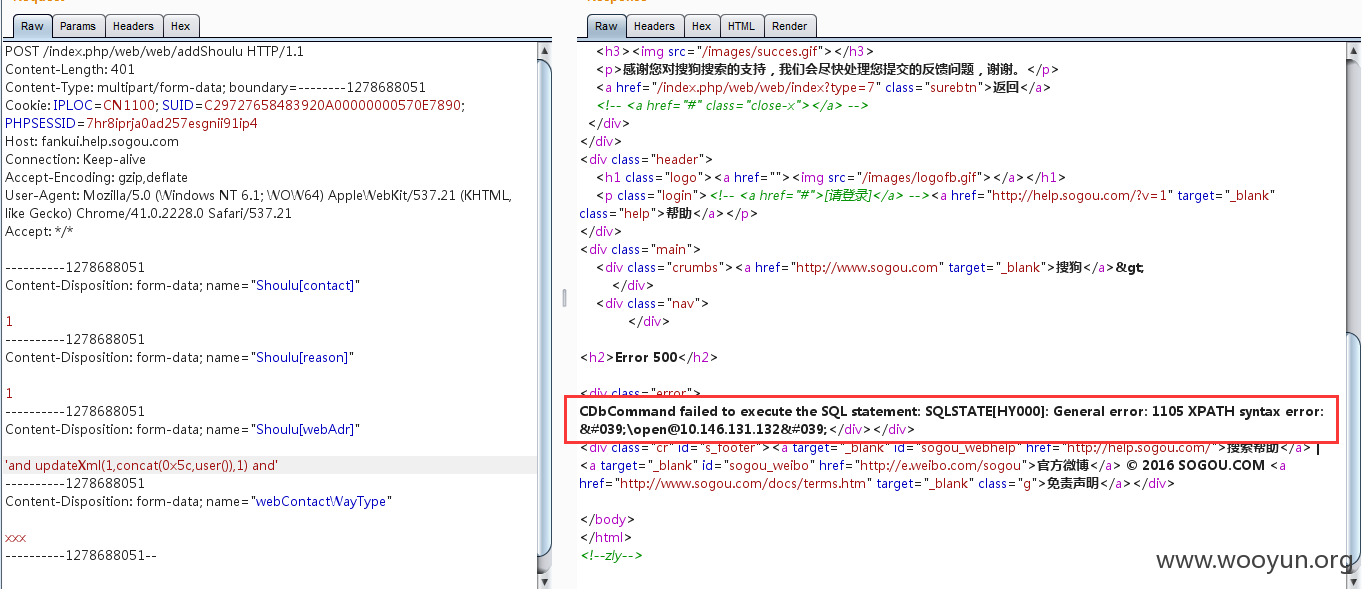Click the Error 500 heading line
The image size is (1362, 589).
pyautogui.click(x=650, y=357)
